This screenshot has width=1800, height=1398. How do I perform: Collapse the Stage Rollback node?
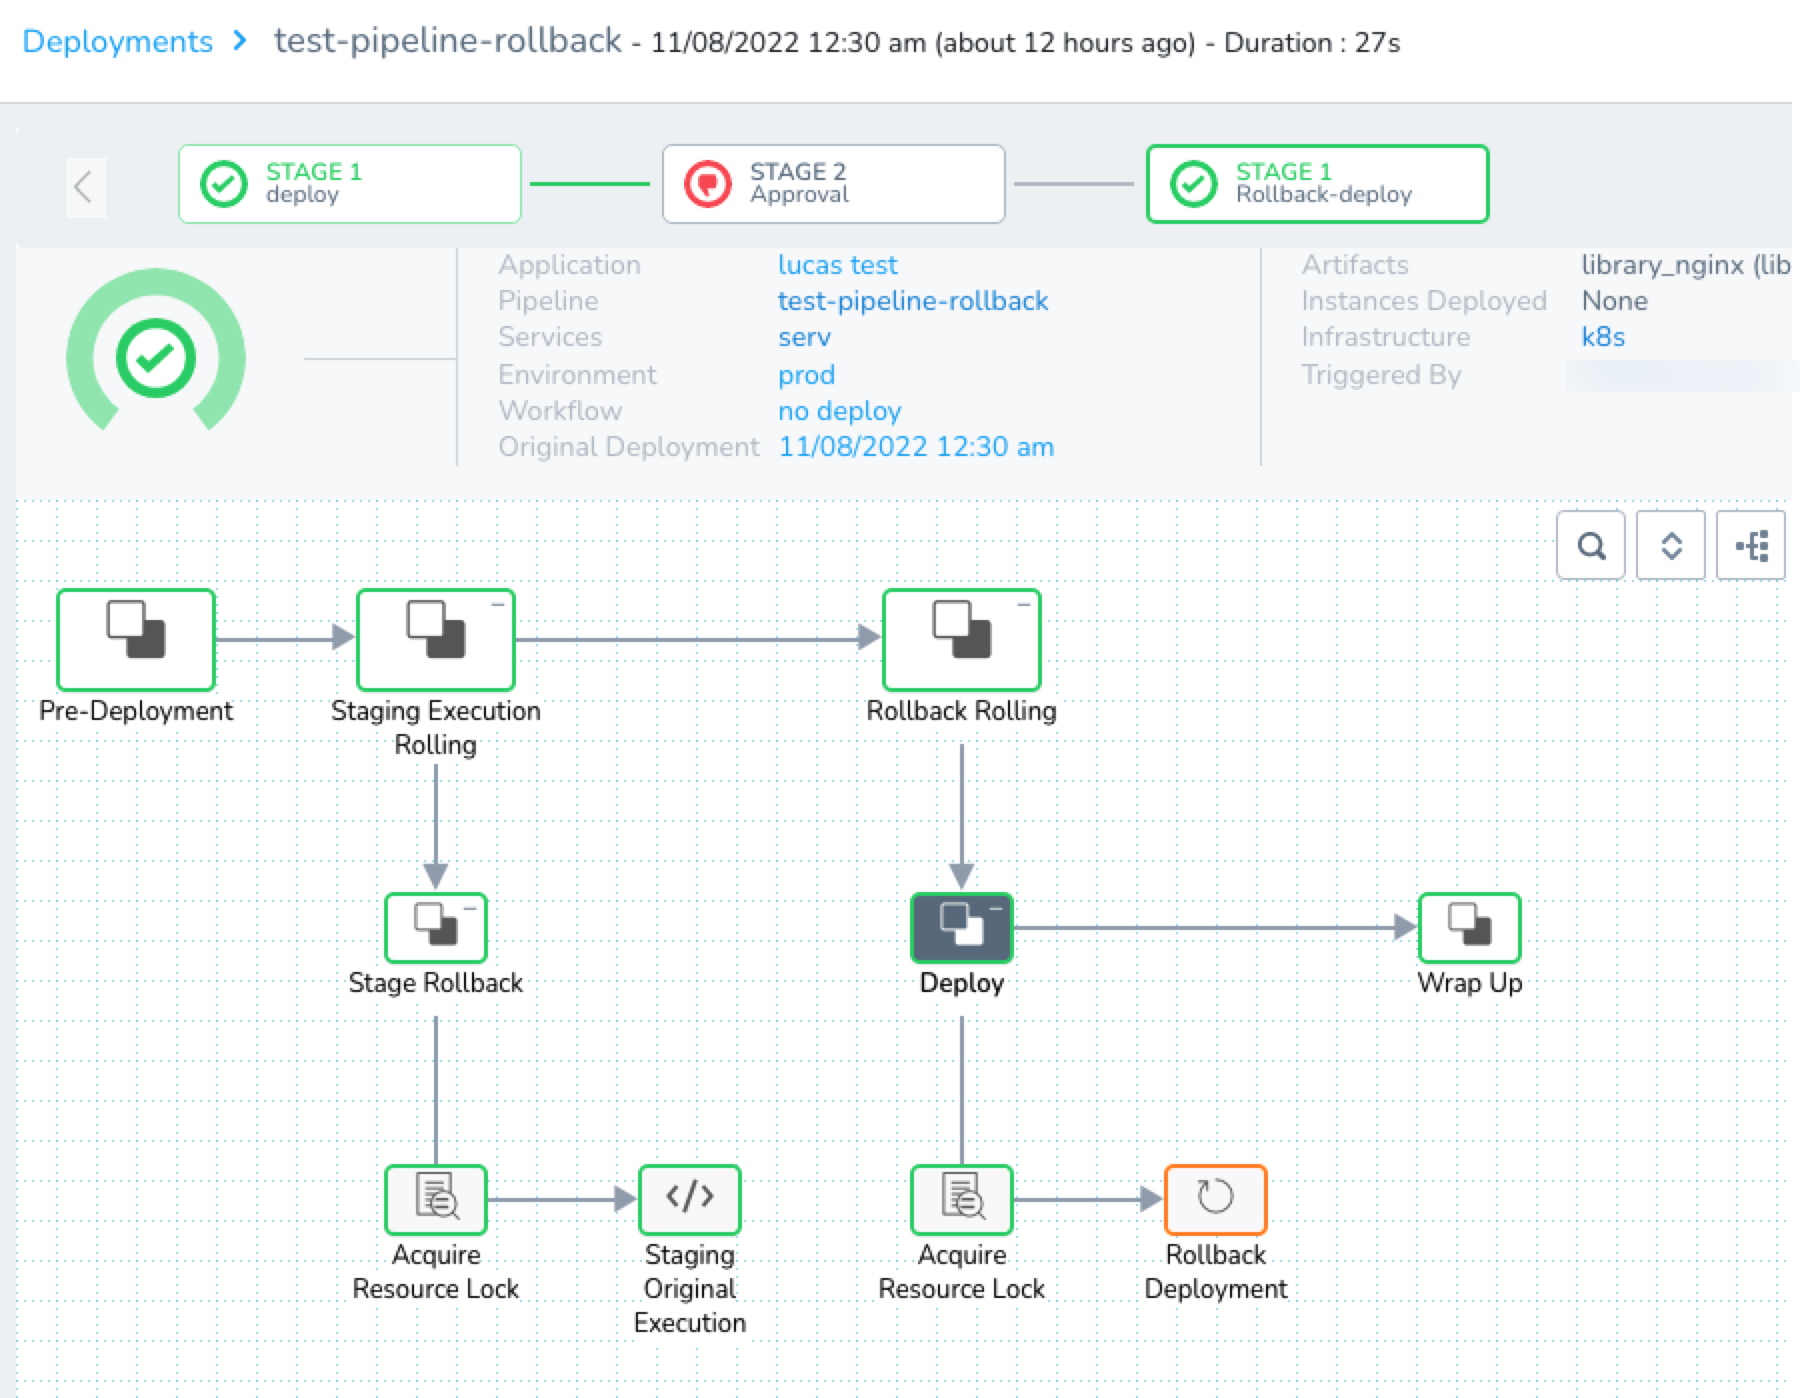click(470, 908)
